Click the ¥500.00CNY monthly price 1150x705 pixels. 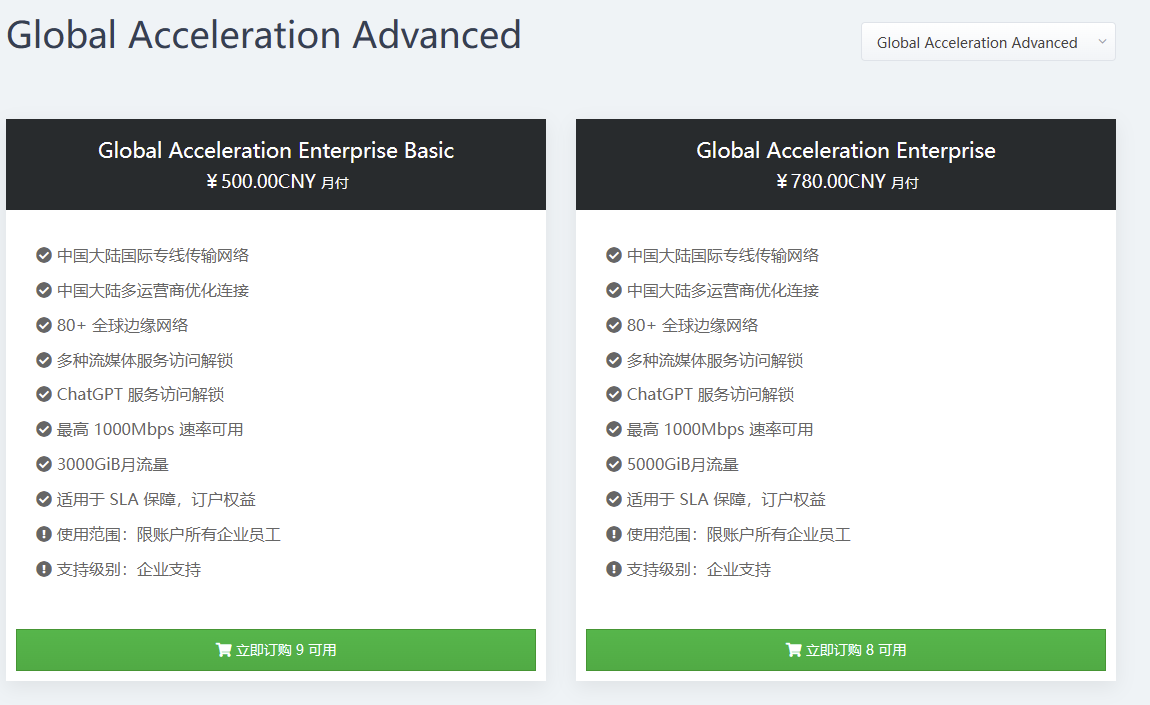click(276, 181)
